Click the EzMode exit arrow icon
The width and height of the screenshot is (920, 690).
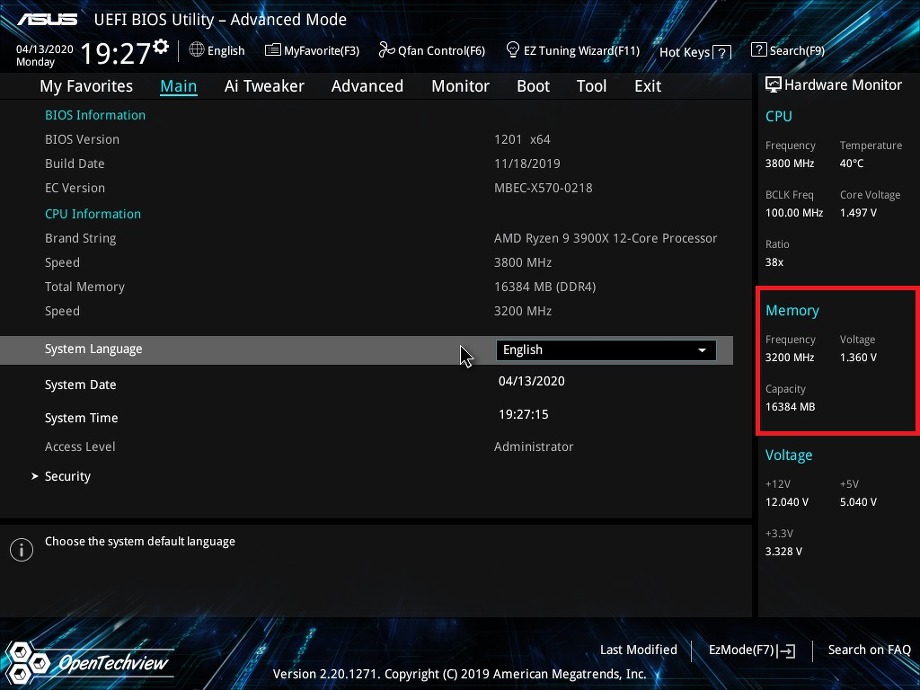click(x=787, y=650)
